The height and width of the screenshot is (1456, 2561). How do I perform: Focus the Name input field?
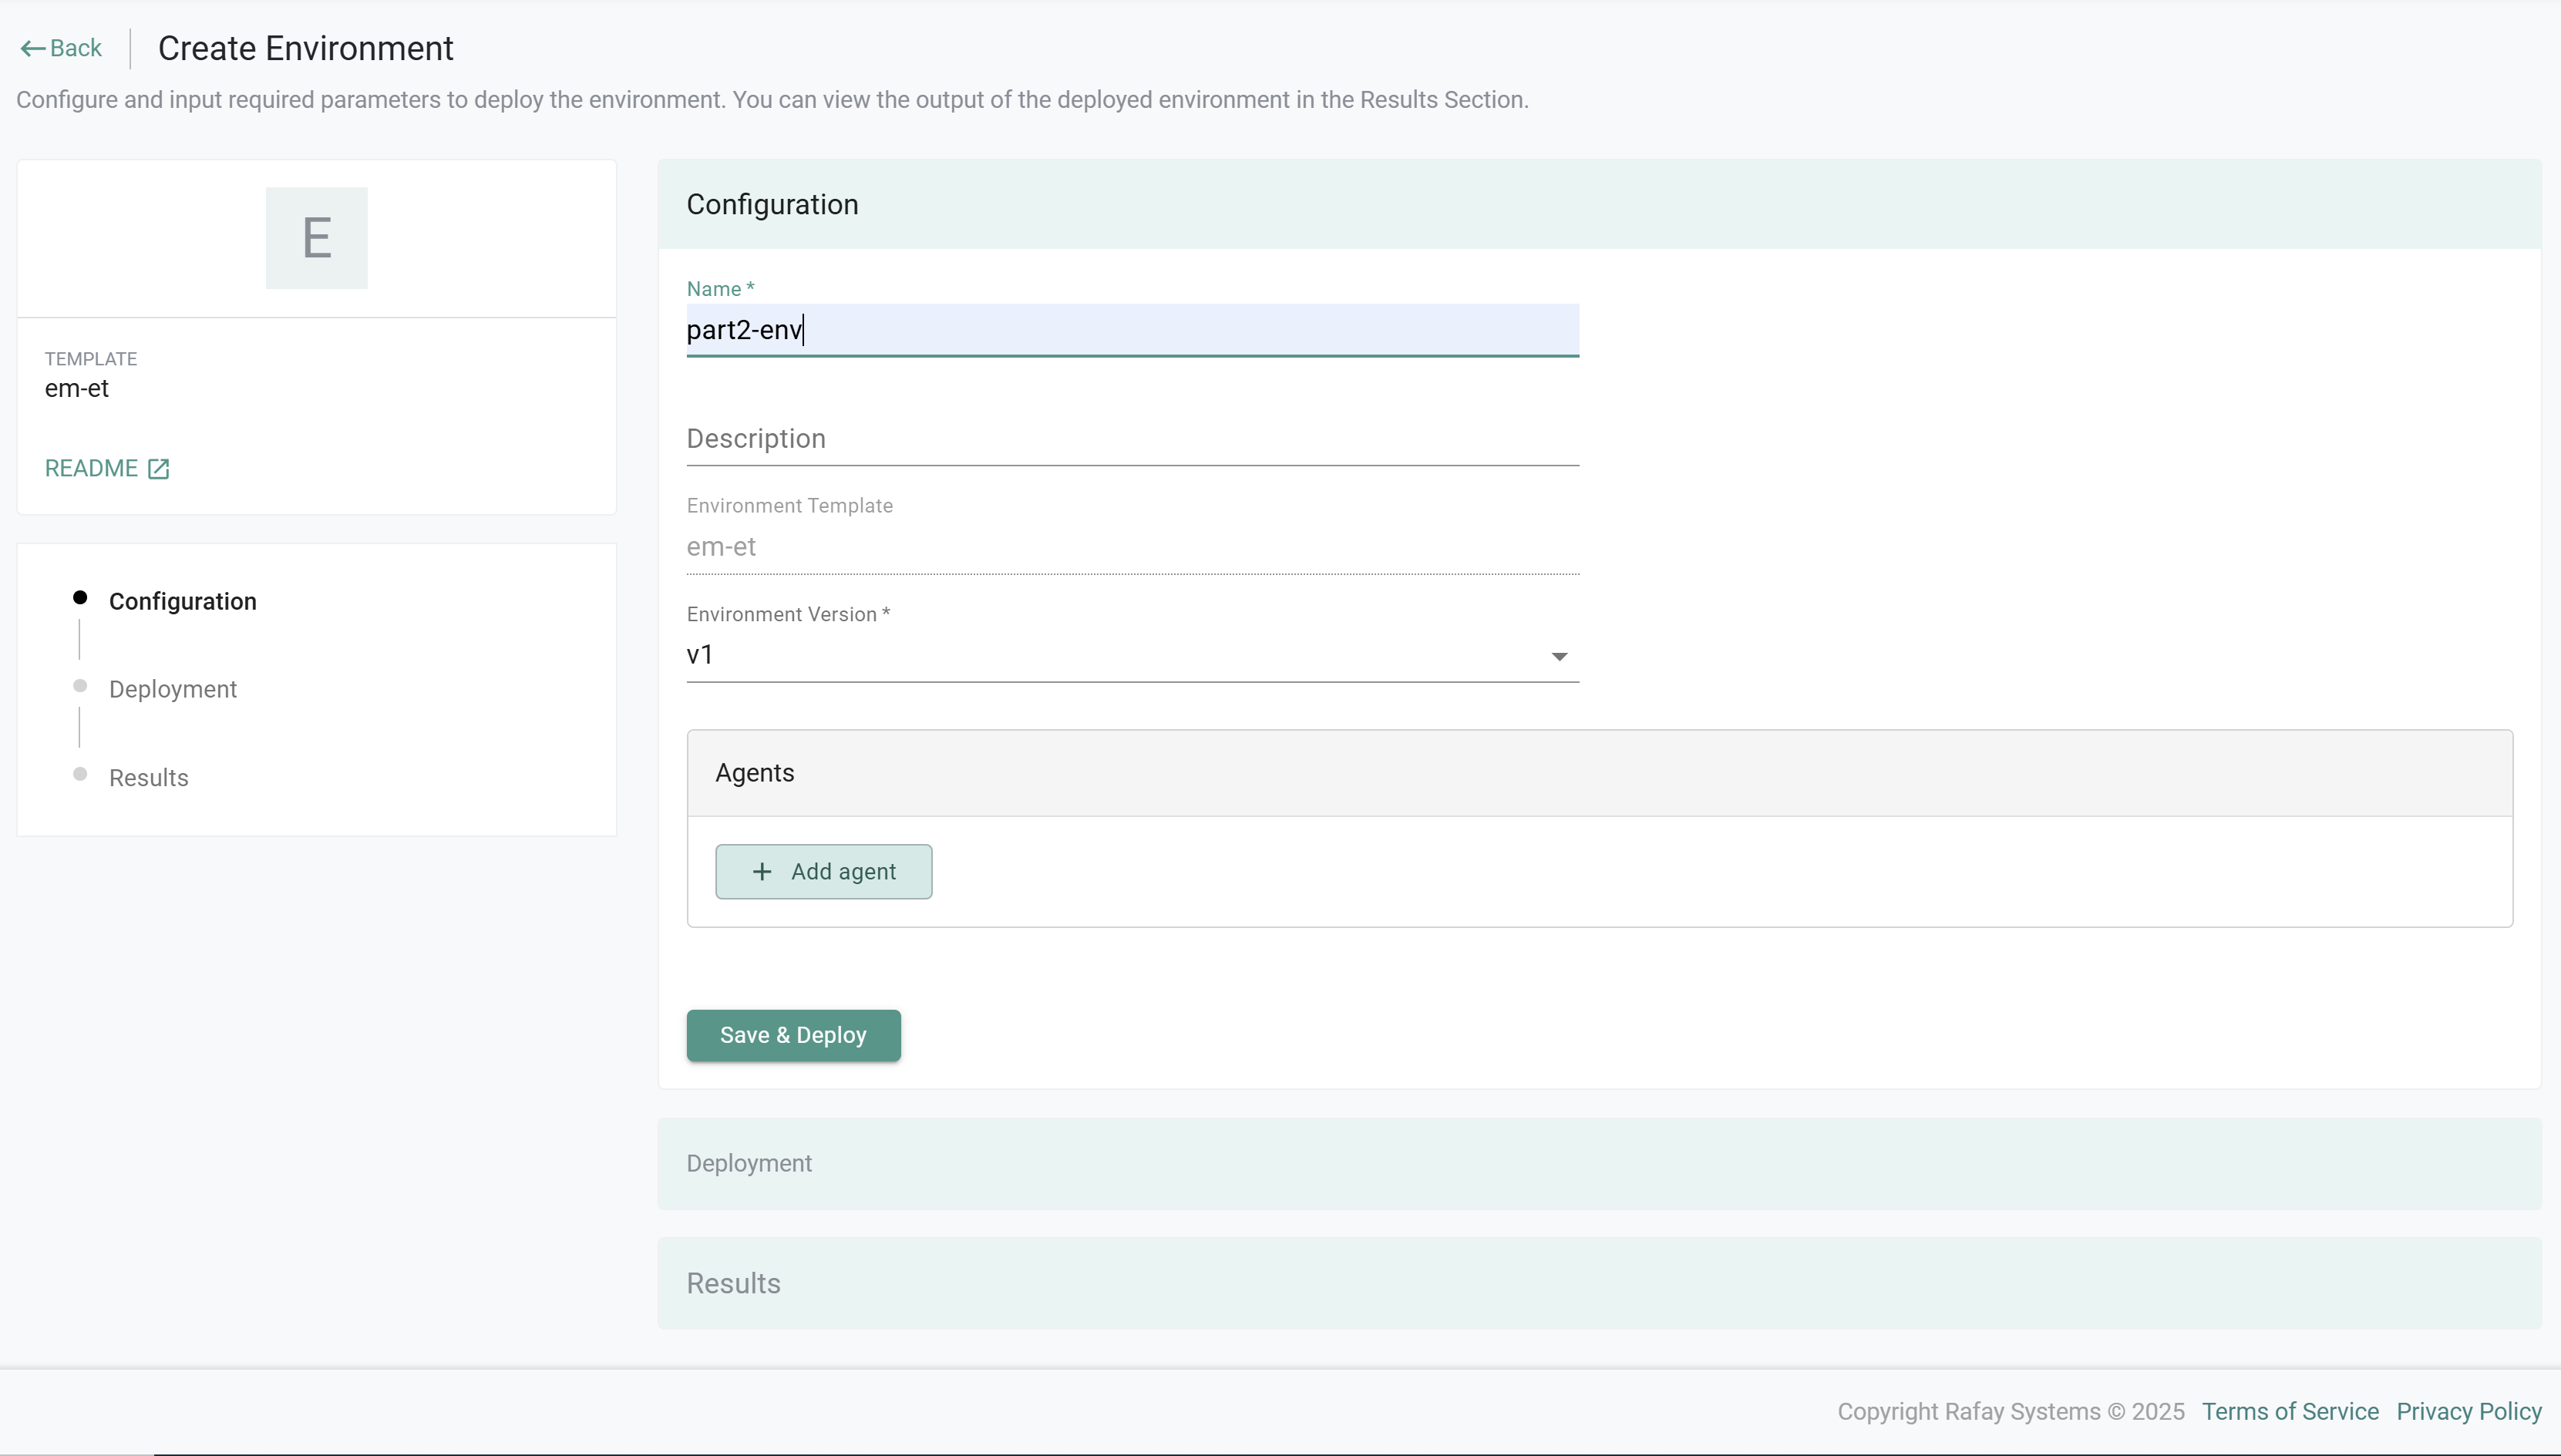pos(1132,330)
